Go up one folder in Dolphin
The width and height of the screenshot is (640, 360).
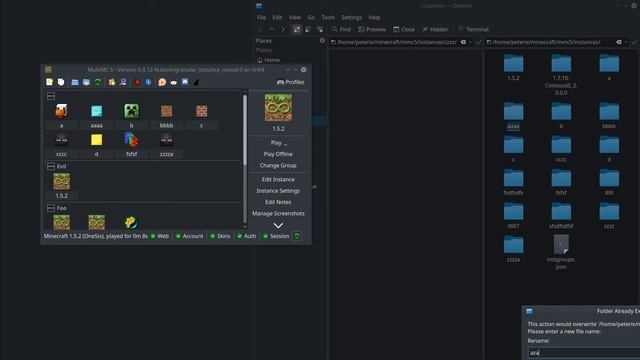coord(271,29)
